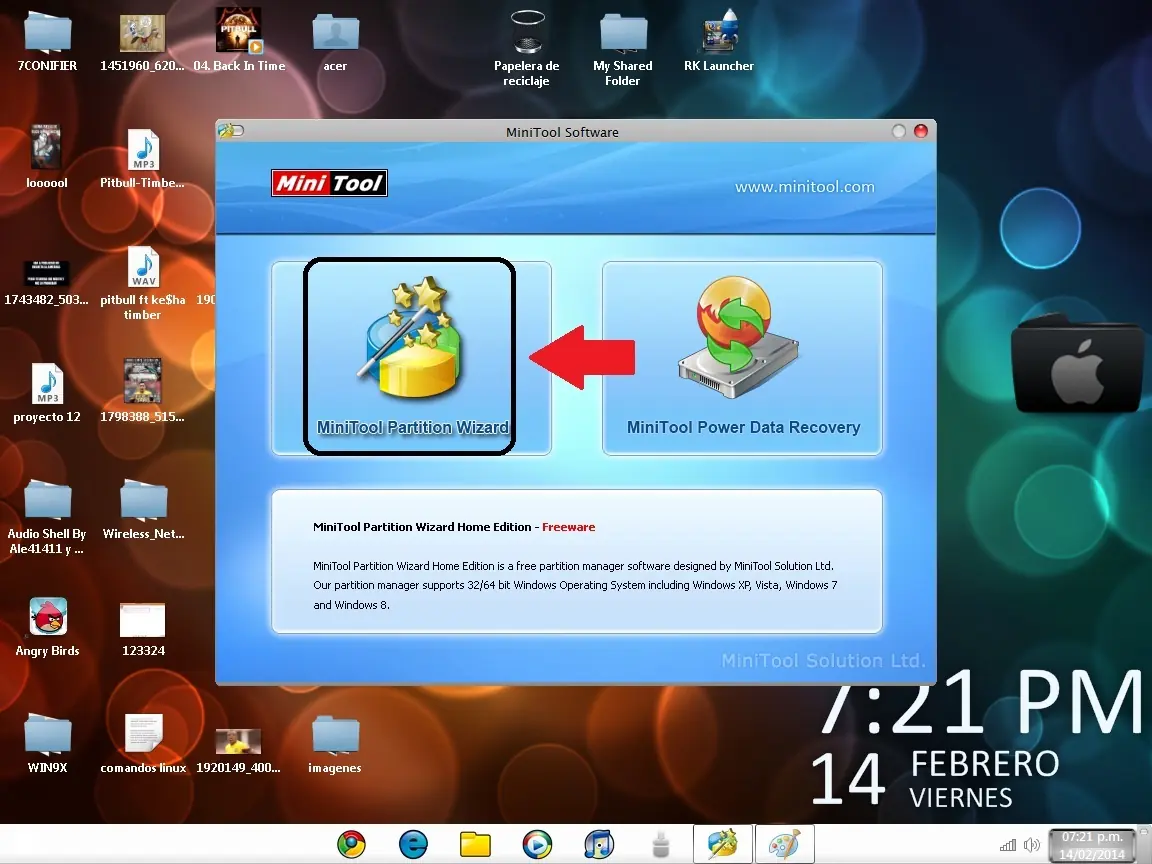Open pitbull ft ke$ha timber WAV file
This screenshot has width=1152, height=864.
(143, 284)
